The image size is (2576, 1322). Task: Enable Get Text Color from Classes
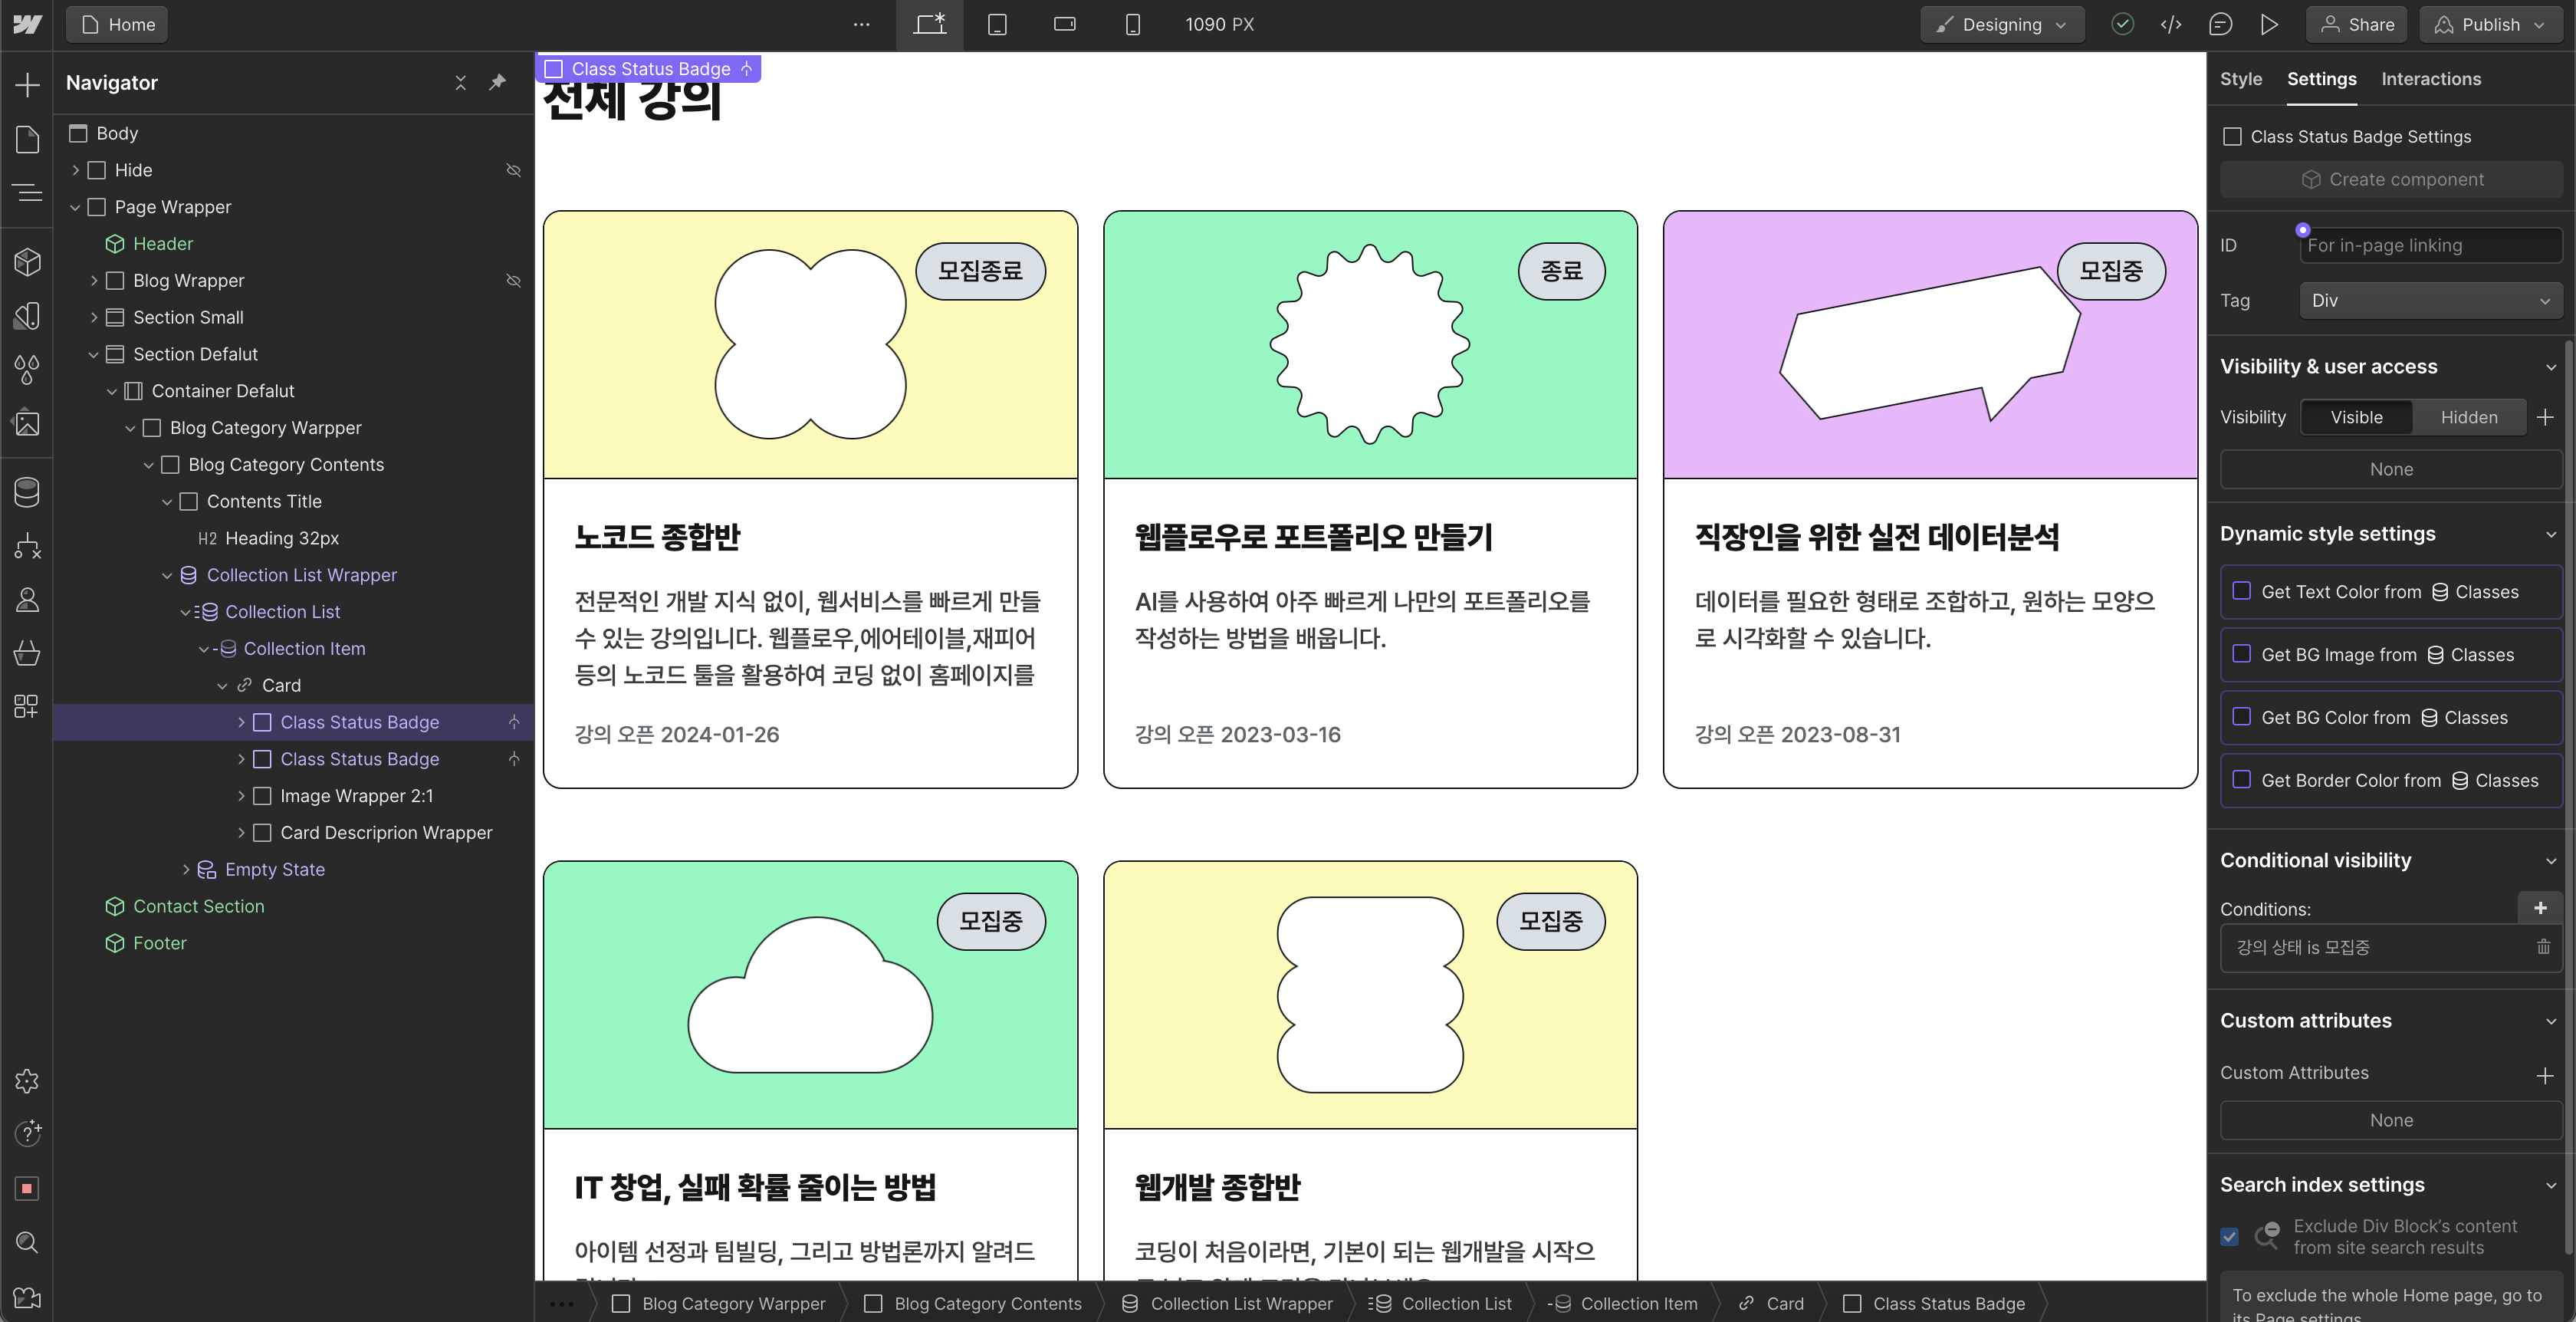2242,591
